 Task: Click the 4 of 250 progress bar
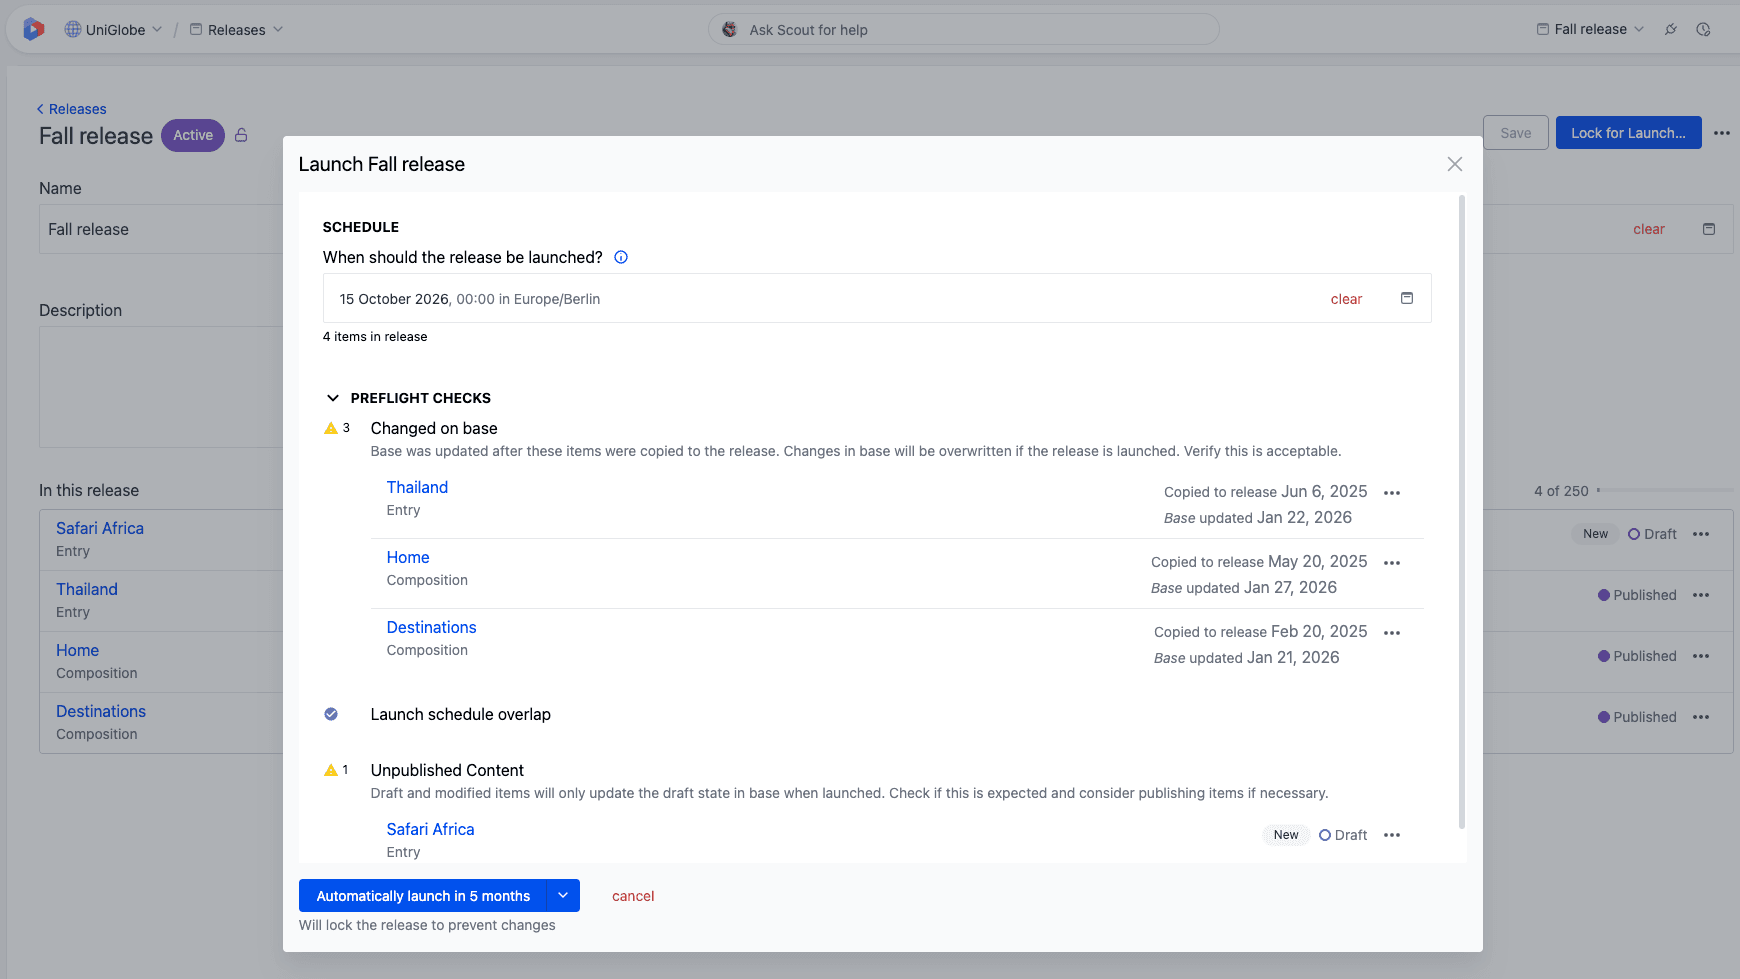1665,490
